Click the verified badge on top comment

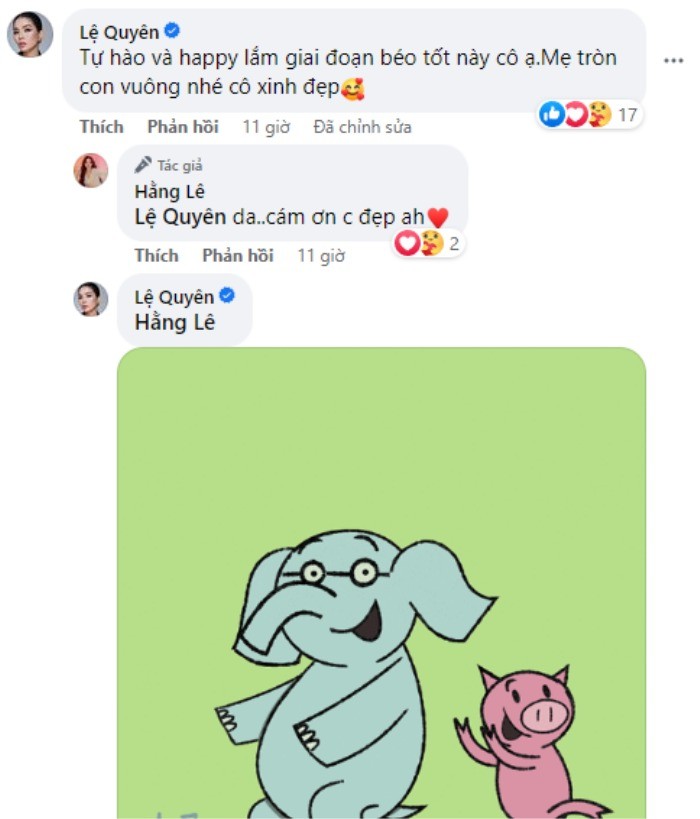(172, 30)
